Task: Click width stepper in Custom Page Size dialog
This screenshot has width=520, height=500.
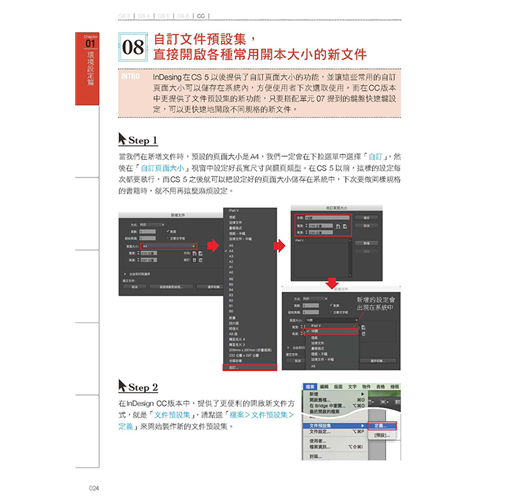Action: click(x=306, y=226)
